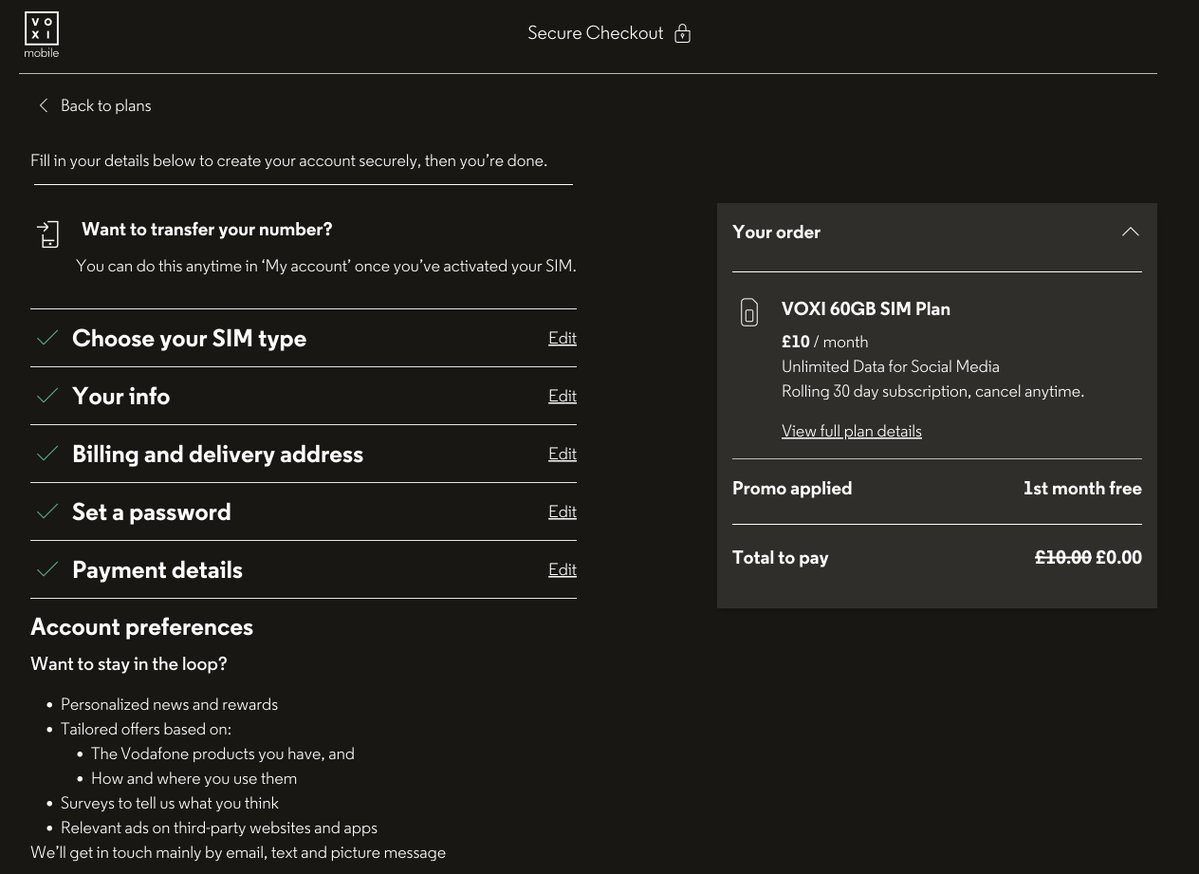This screenshot has width=1199, height=874.
Task: Click the SIM card icon in order
Action: (749, 313)
